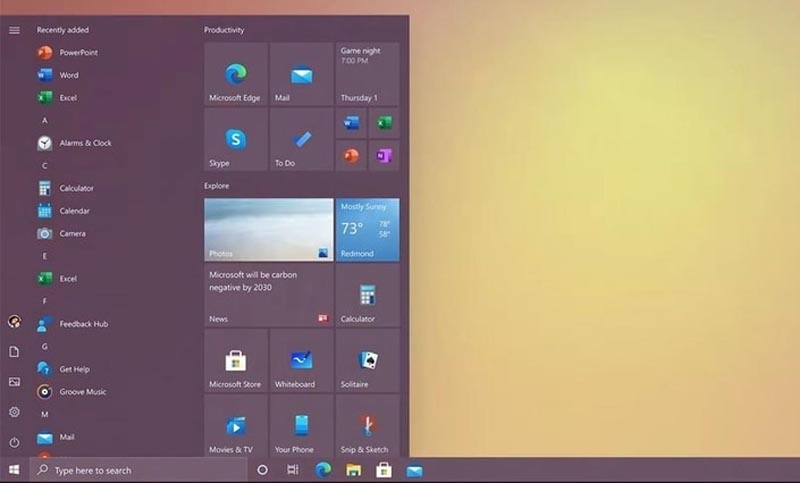Expand the Start hamburger menu
Screen dimensions: 800x483
pyautogui.click(x=14, y=30)
